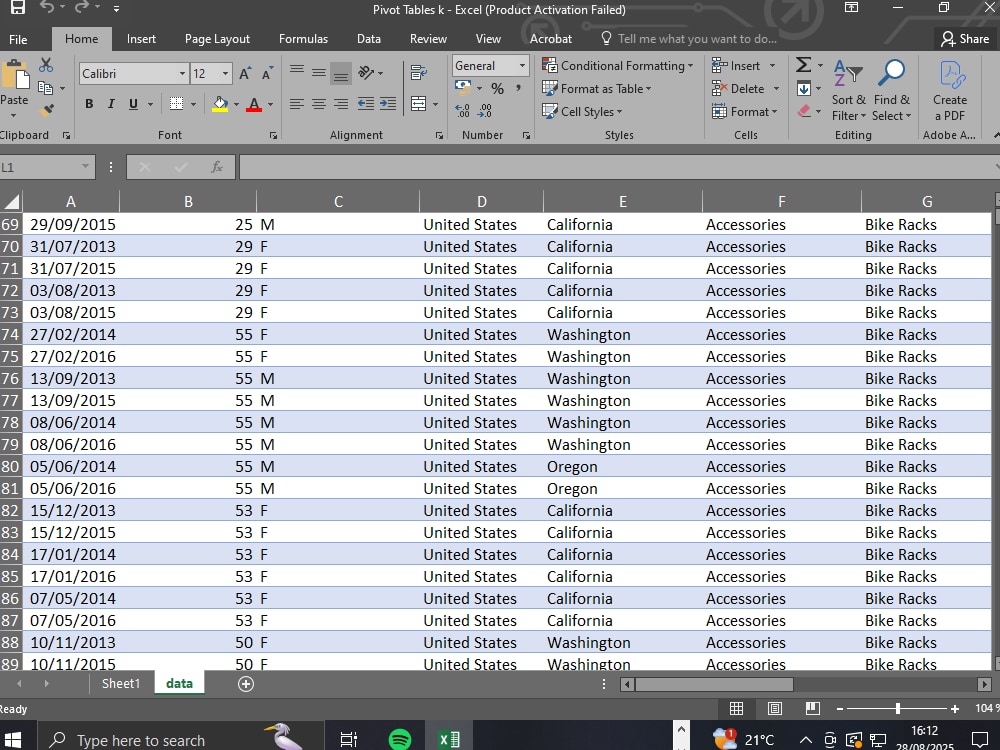Select Bottom Align icon
Screen dimensions: 1000x750
pos(341,73)
